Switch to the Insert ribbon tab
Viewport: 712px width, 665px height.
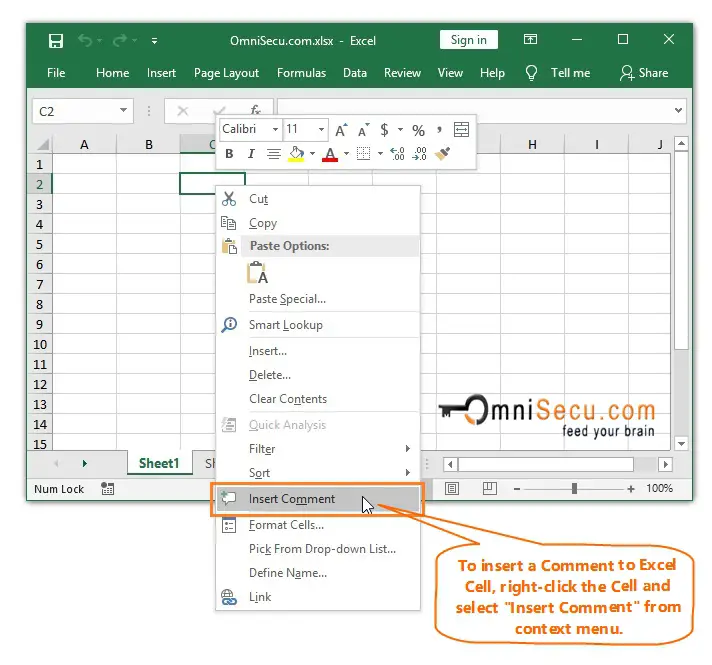[x=161, y=73]
